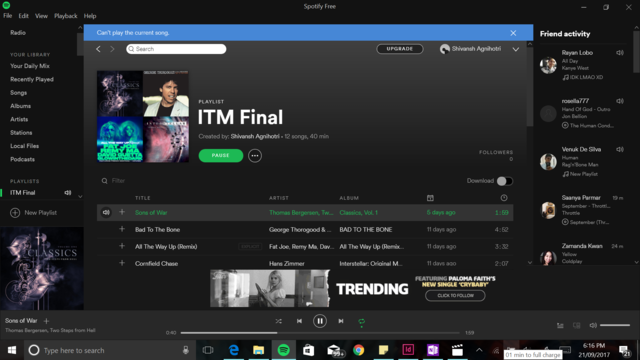Save Sons of War via plus in player bar
This screenshot has height=360, width=640.
[46, 321]
